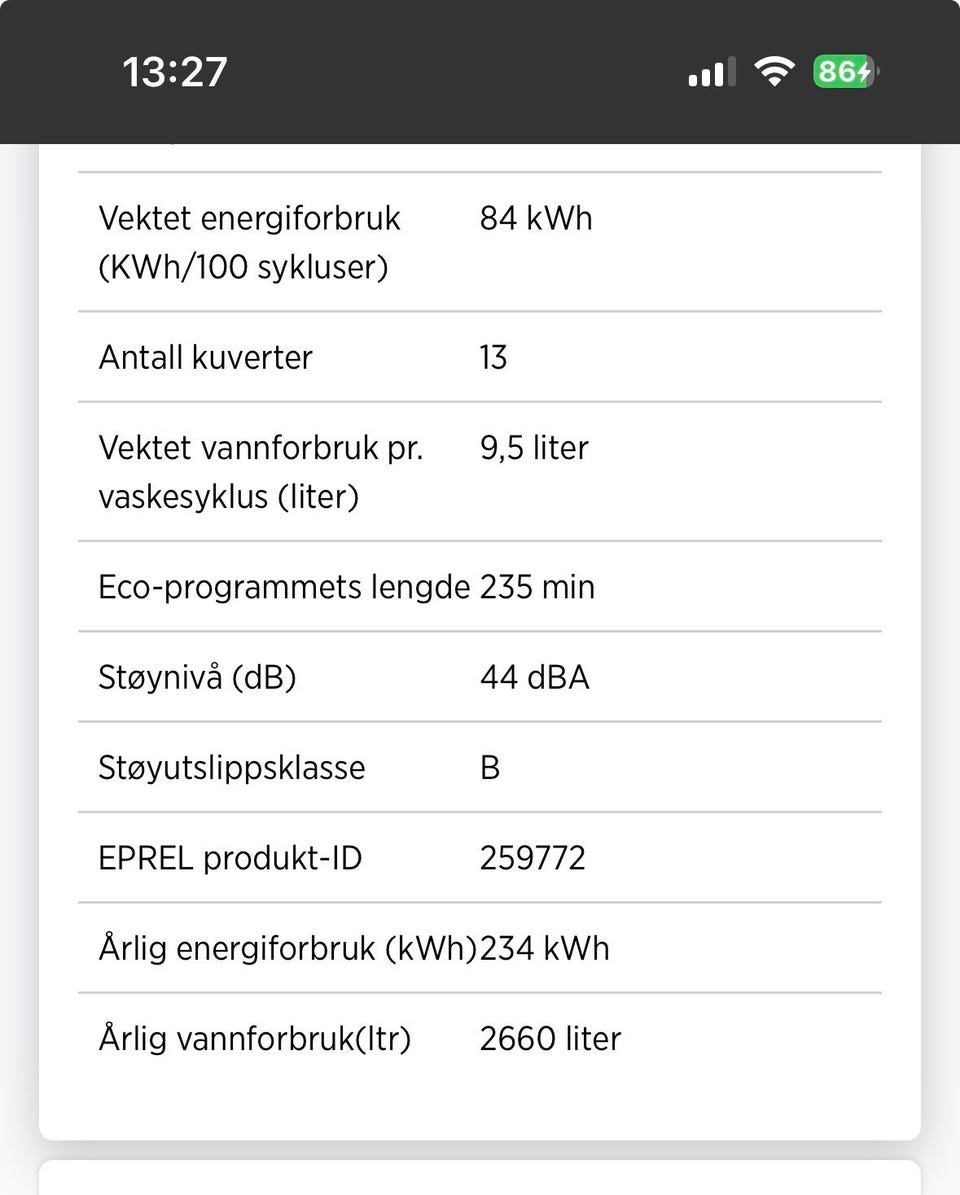
Task: Tap the cellular signal bars icon
Action: pyautogui.click(x=712, y=72)
